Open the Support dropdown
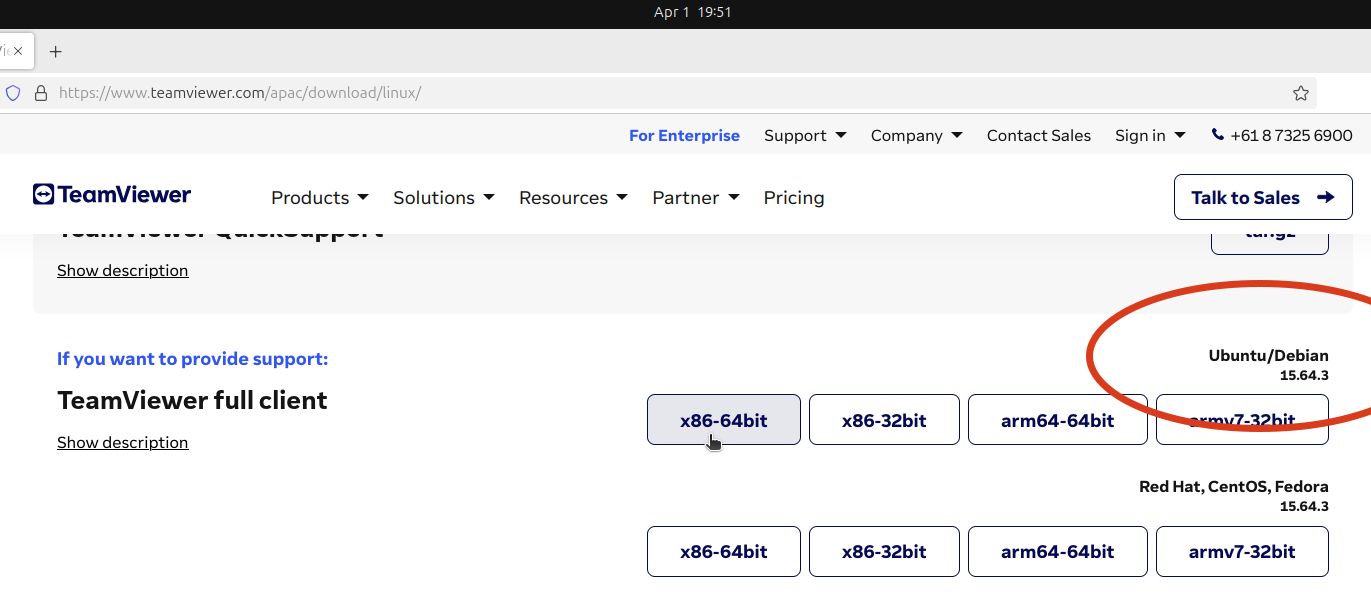 pyautogui.click(x=805, y=135)
